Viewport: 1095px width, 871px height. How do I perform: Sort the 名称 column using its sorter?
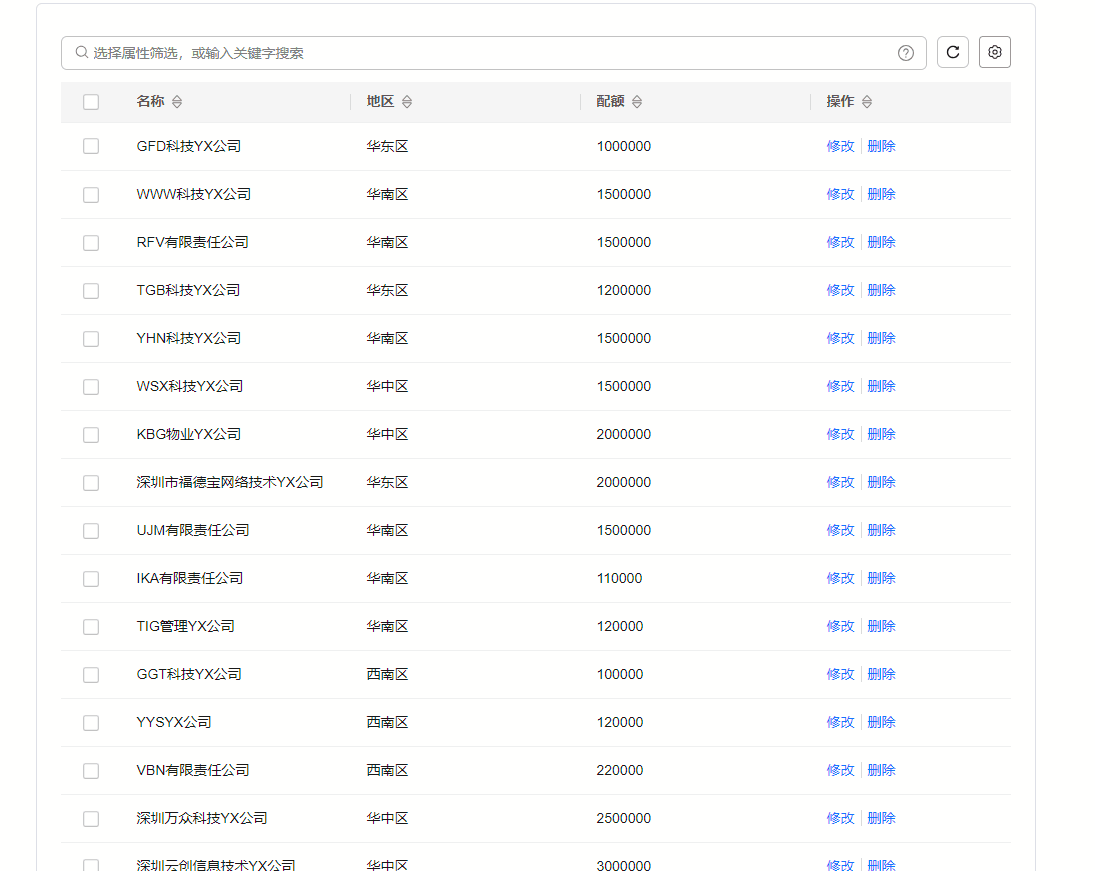tap(178, 101)
